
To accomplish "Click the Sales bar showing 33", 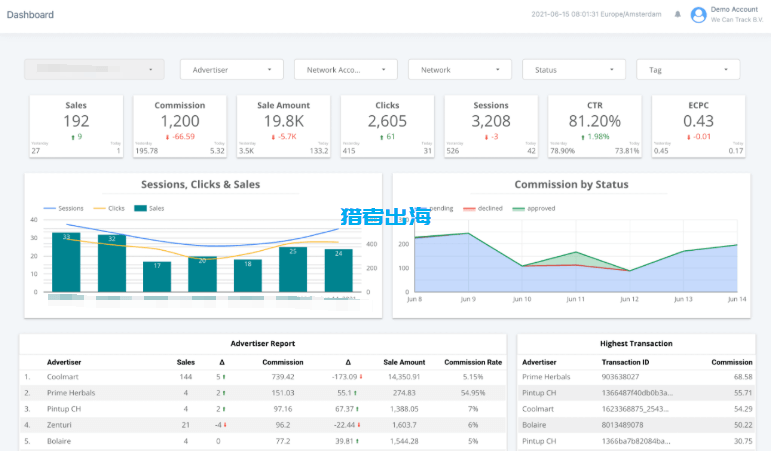I will coord(66,262).
